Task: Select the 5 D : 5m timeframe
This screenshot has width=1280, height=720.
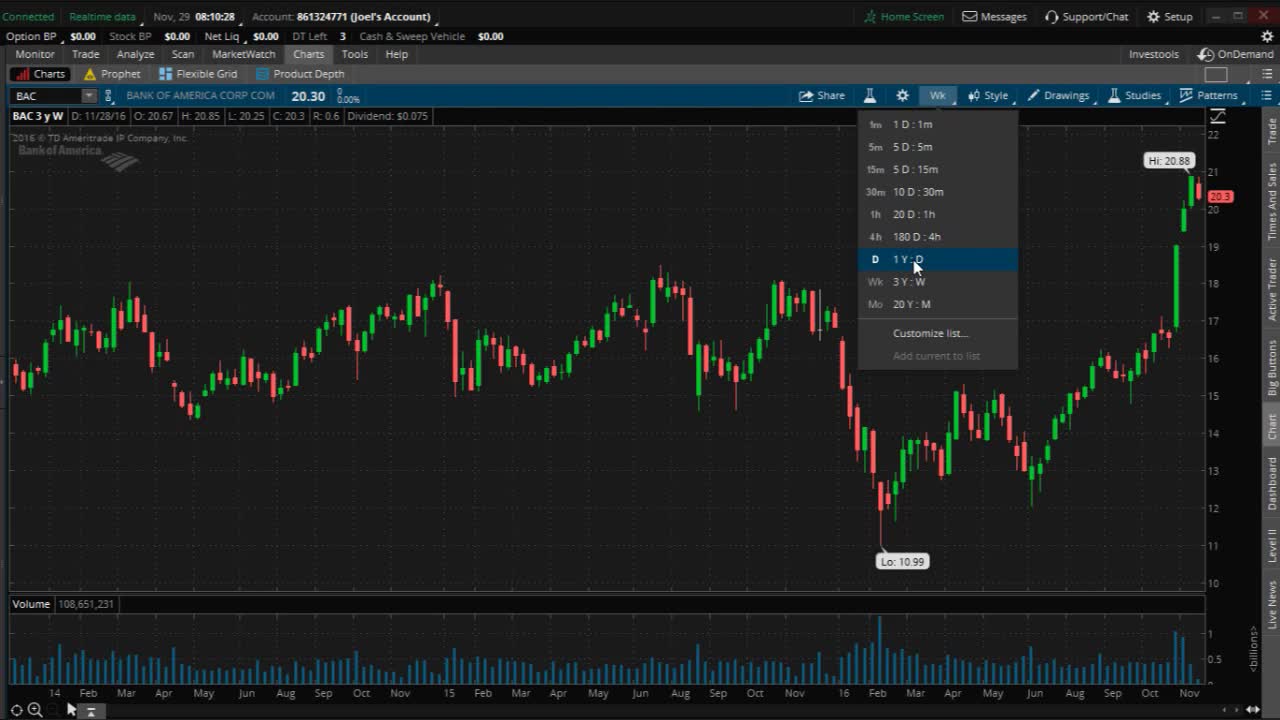Action: (x=937, y=147)
